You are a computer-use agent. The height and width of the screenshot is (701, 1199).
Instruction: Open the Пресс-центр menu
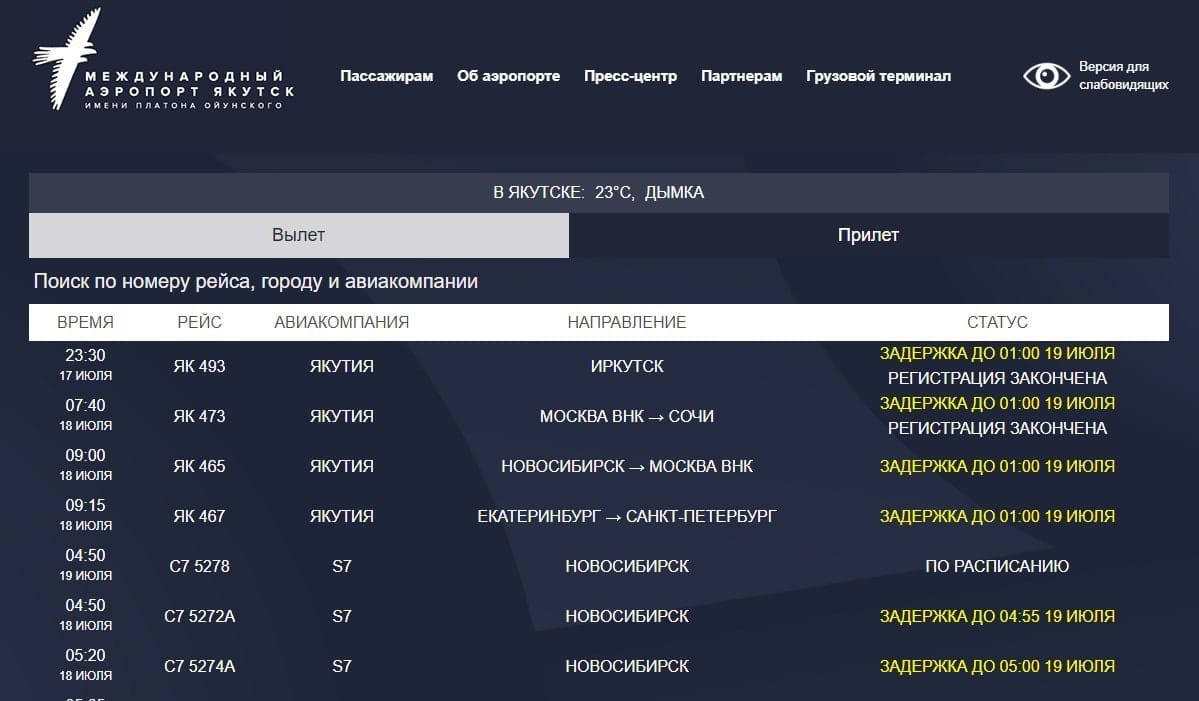pyautogui.click(x=630, y=76)
